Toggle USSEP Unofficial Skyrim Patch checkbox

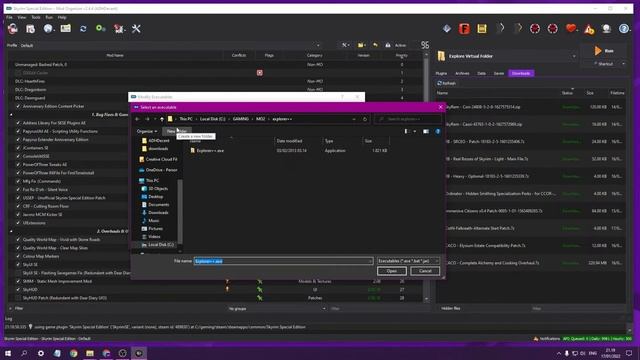18,198
